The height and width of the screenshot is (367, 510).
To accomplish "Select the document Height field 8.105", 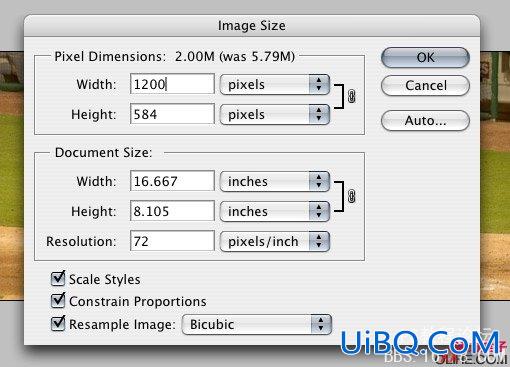I will point(172,211).
